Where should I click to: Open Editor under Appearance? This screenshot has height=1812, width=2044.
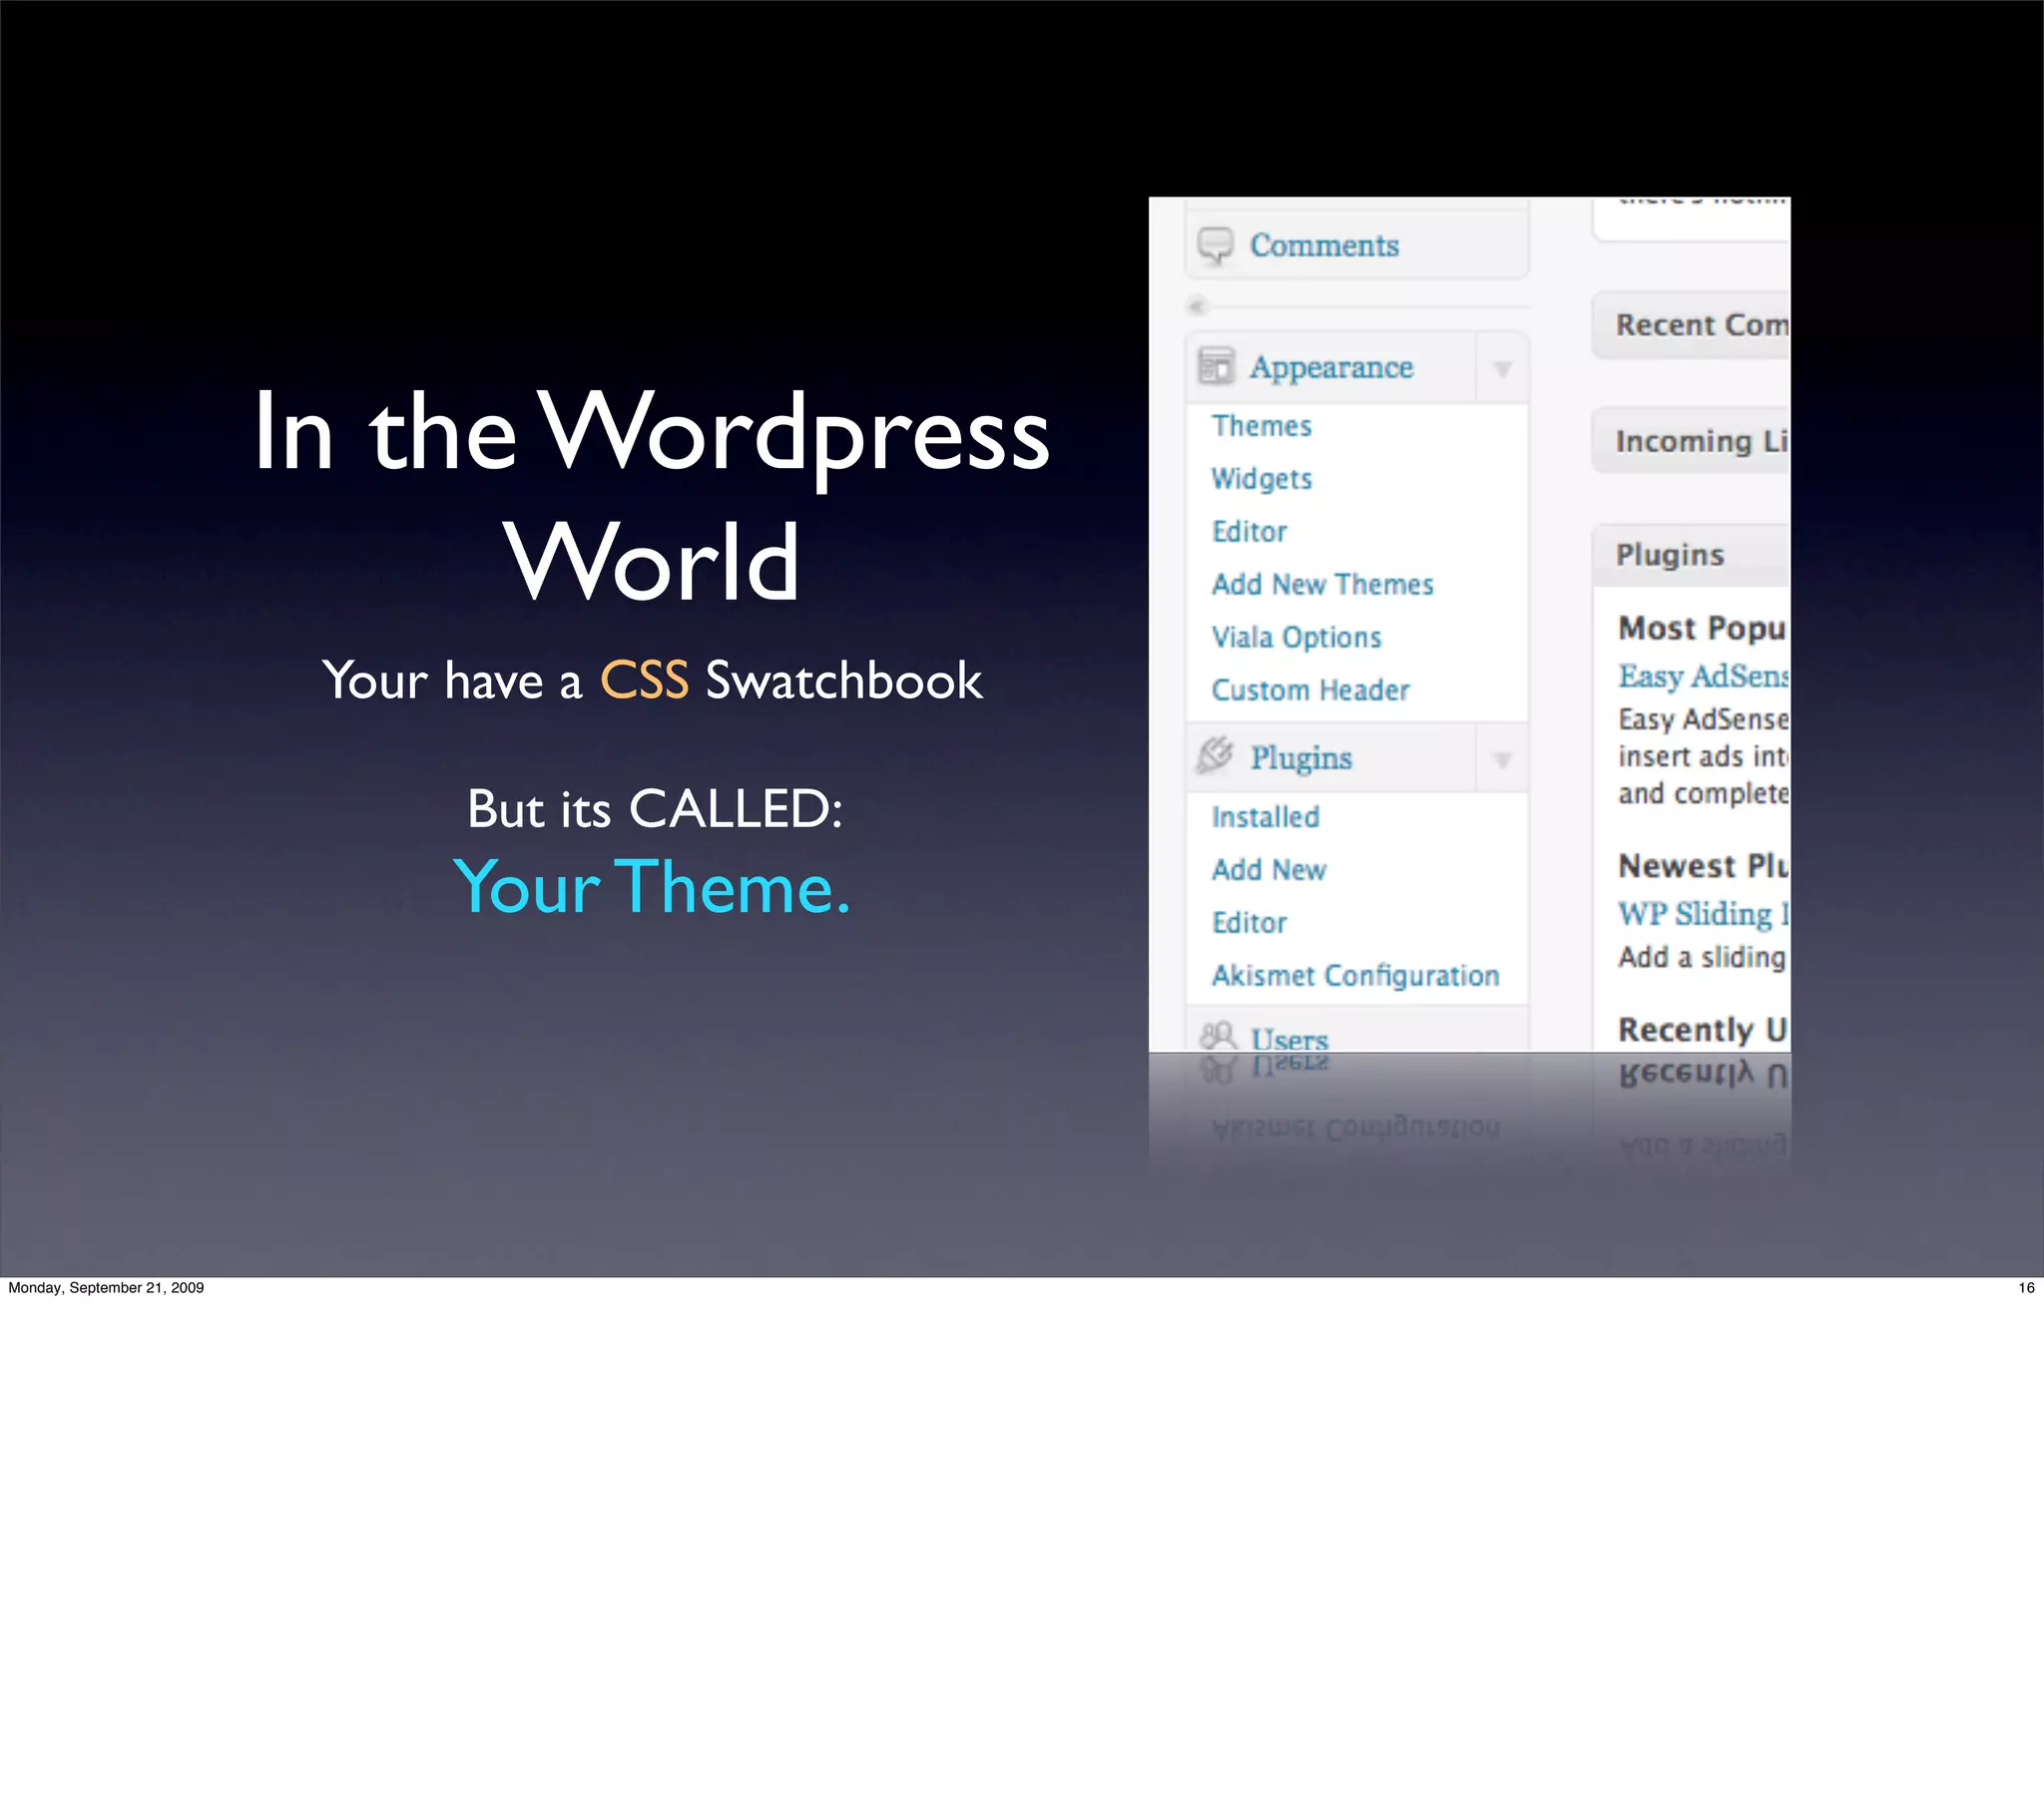[1249, 531]
